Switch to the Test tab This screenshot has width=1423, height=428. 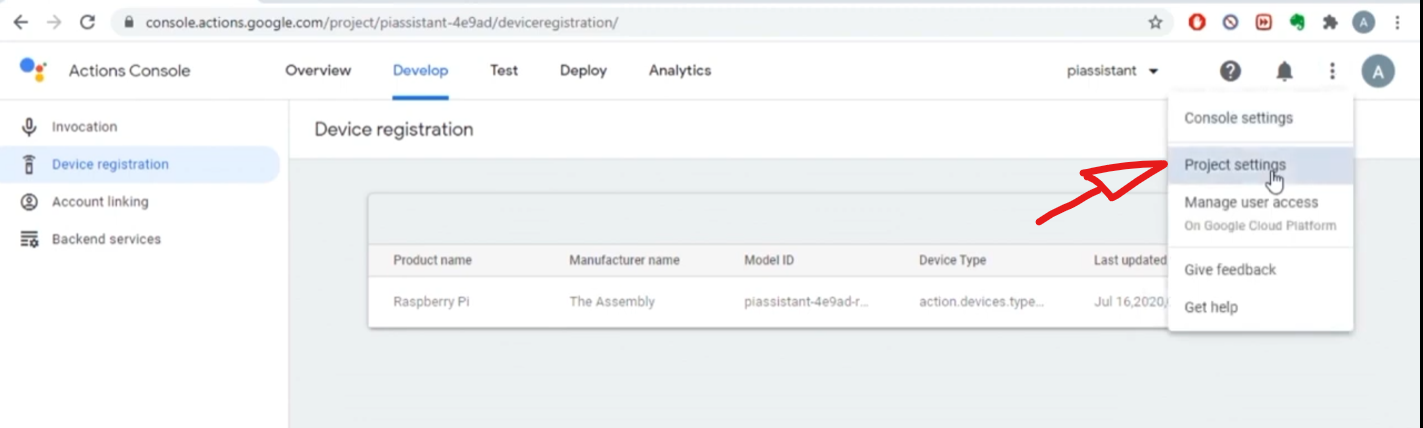[504, 71]
